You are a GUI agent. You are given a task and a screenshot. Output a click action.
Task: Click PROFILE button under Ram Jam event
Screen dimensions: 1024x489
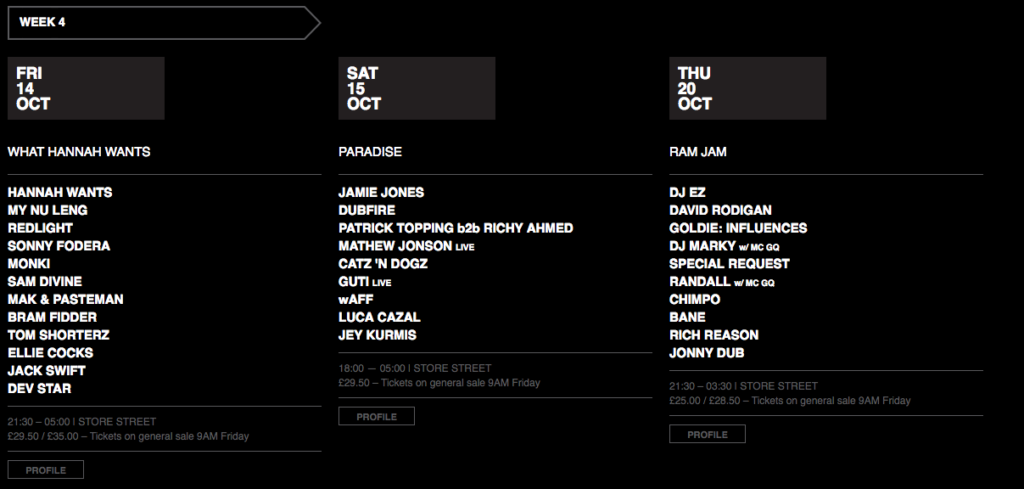point(707,434)
